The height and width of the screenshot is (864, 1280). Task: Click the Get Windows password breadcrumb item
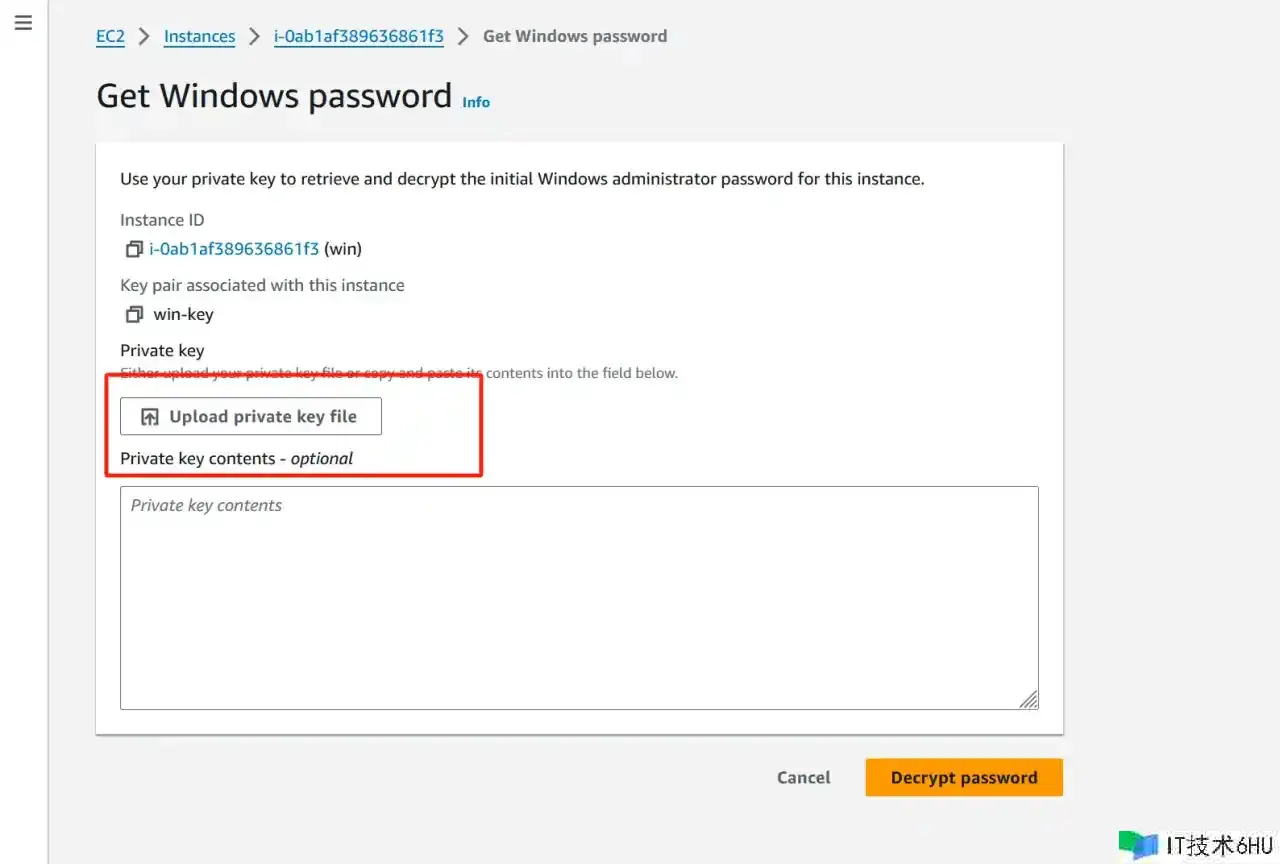575,37
